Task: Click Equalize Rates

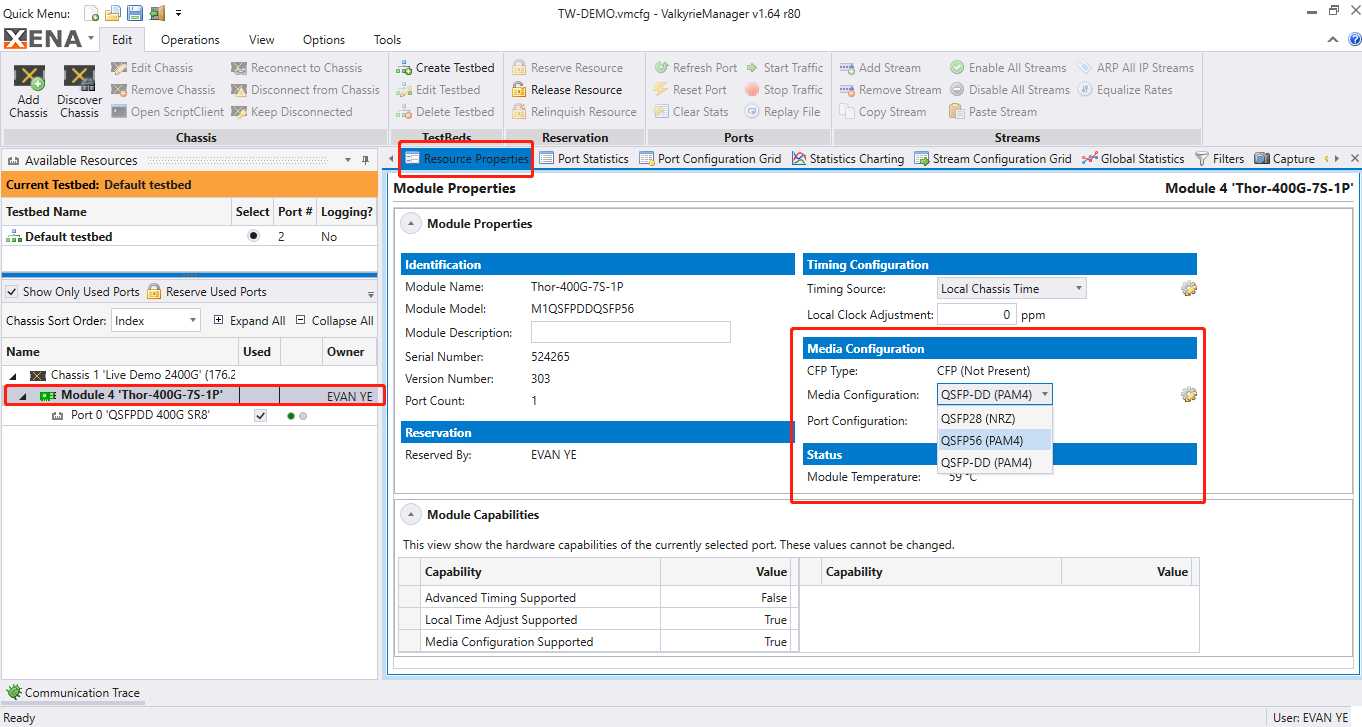Action: click(1124, 90)
